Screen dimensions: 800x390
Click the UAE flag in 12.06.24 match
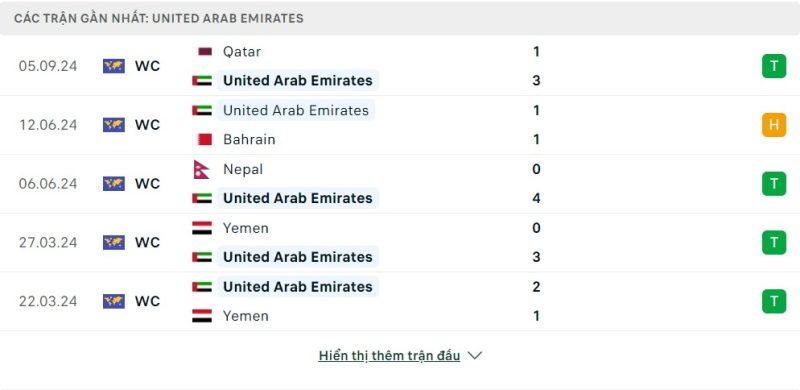[202, 110]
